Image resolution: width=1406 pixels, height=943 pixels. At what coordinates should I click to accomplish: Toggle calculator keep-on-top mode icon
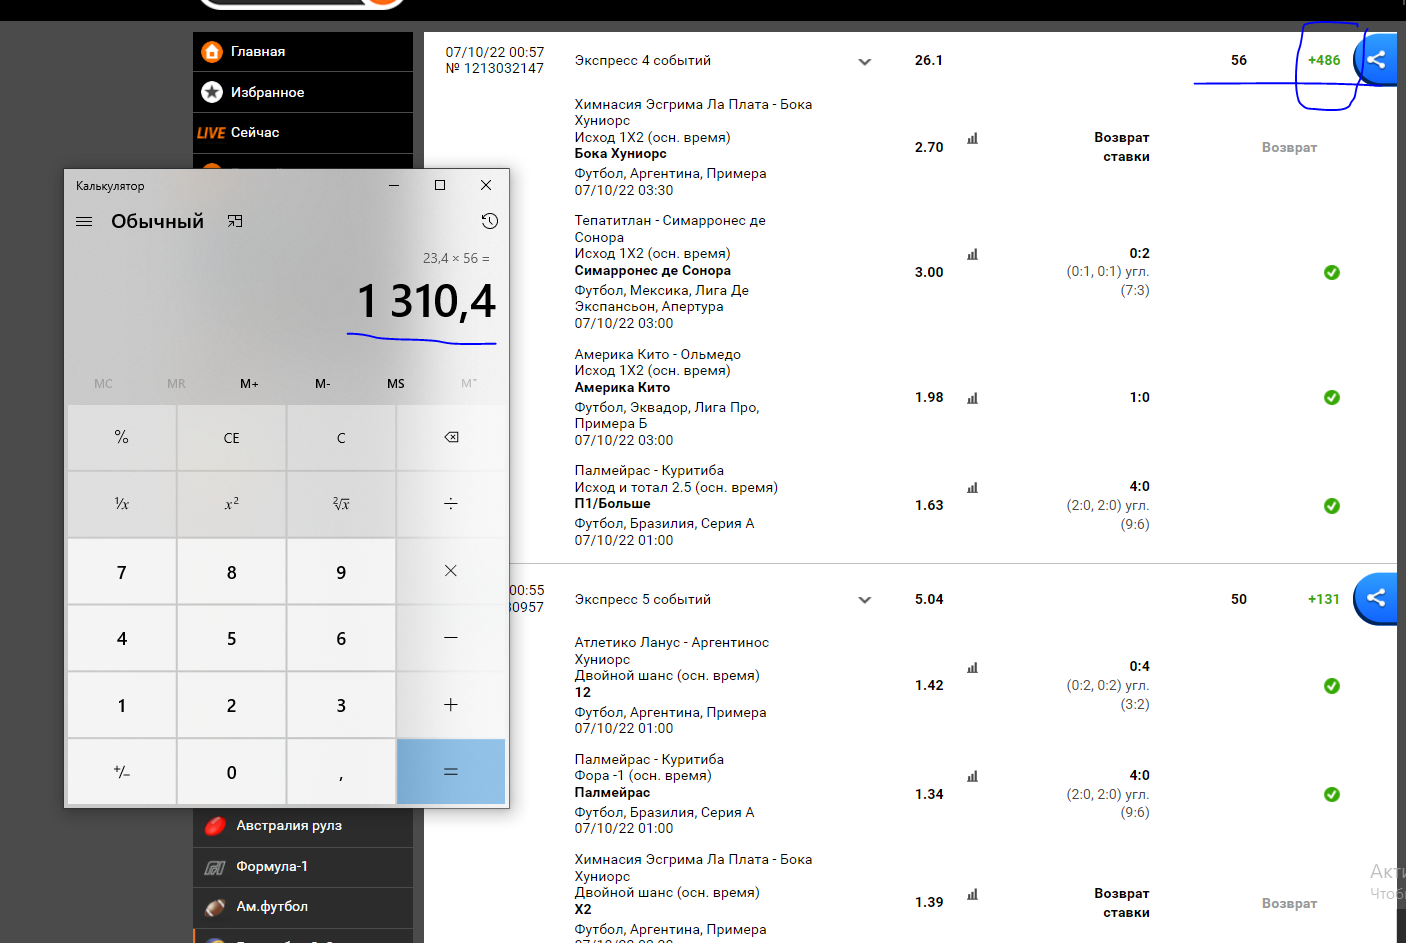click(x=235, y=221)
